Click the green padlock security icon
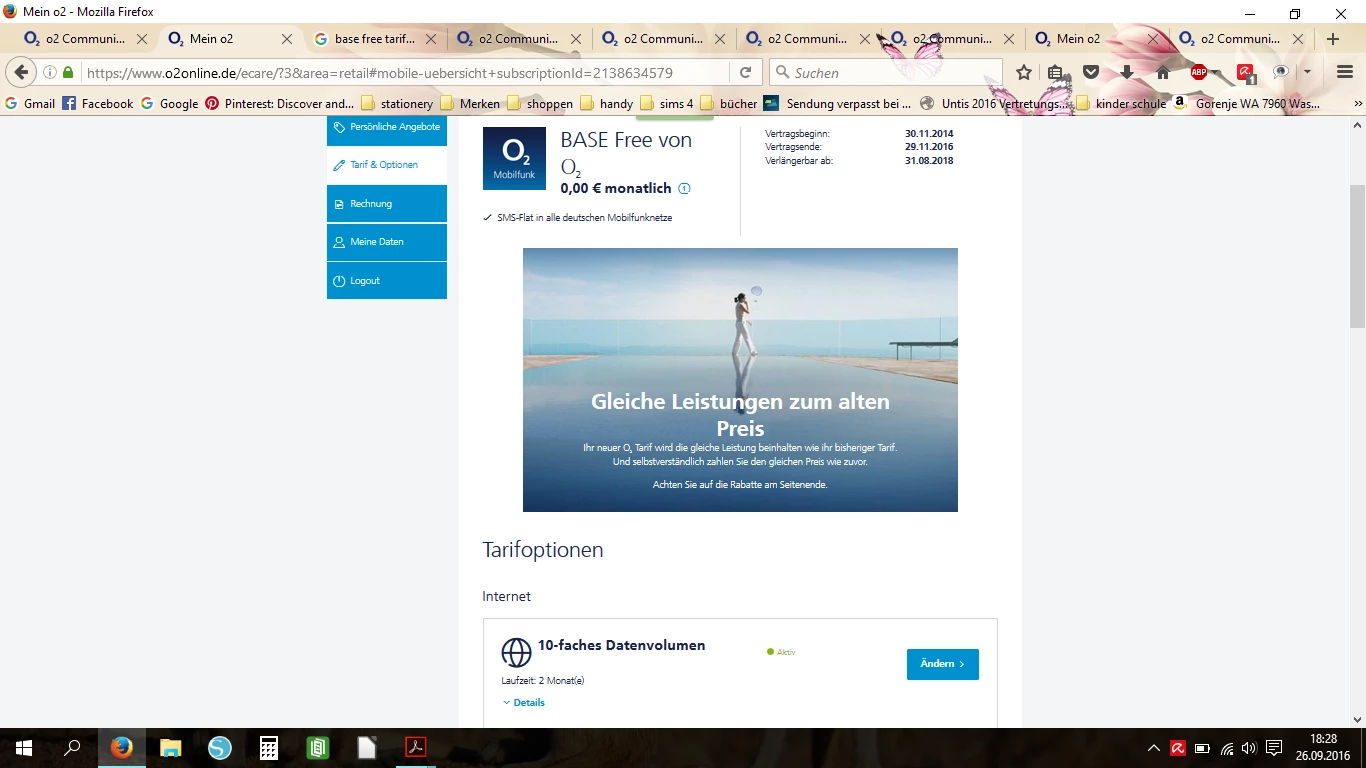Image resolution: width=1366 pixels, height=768 pixels. pyautogui.click(x=68, y=73)
